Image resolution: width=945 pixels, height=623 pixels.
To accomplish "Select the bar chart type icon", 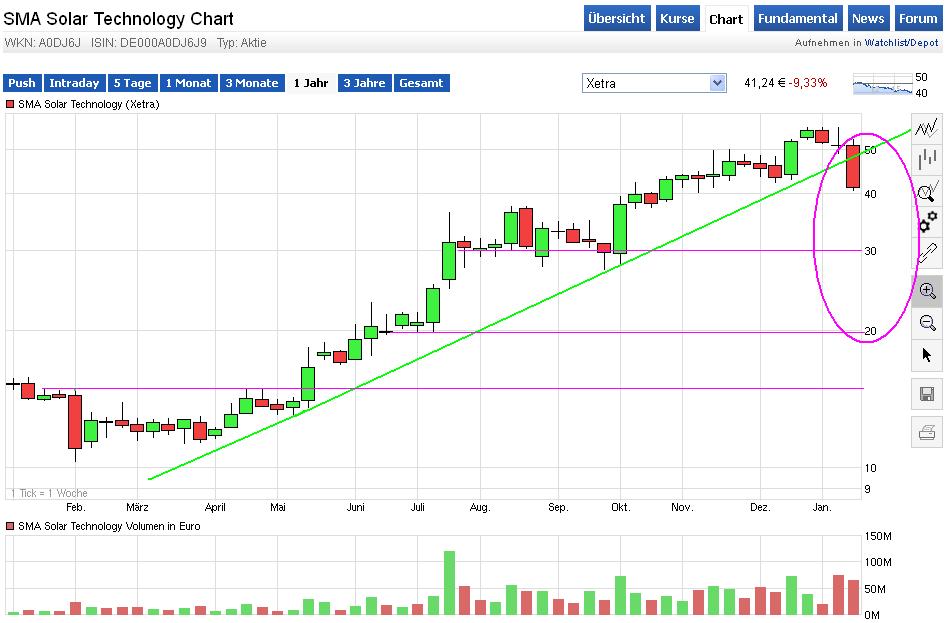I will (x=928, y=157).
